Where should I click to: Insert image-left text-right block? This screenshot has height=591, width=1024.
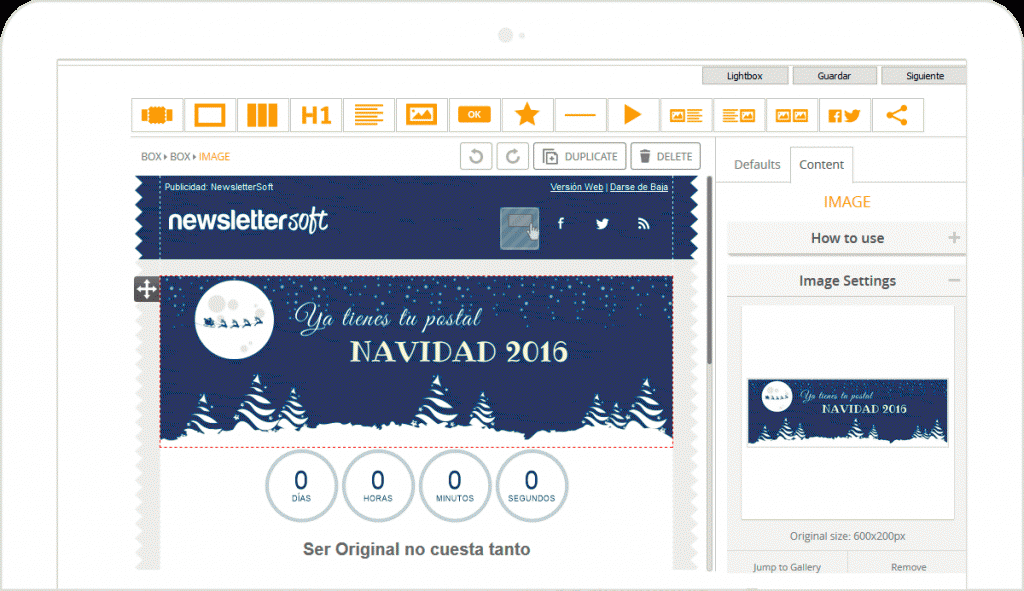(686, 115)
